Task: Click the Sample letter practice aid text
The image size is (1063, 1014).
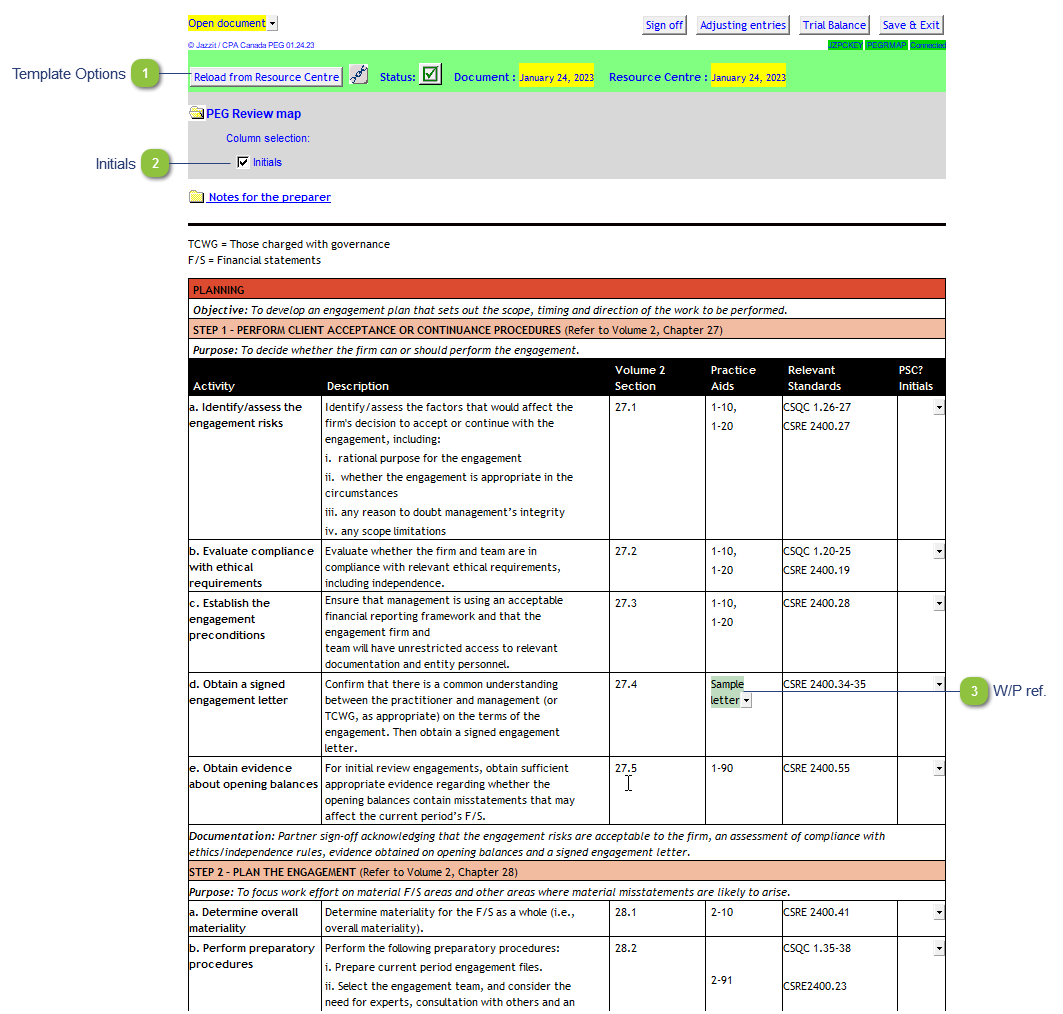Action: pyautogui.click(x=727, y=692)
